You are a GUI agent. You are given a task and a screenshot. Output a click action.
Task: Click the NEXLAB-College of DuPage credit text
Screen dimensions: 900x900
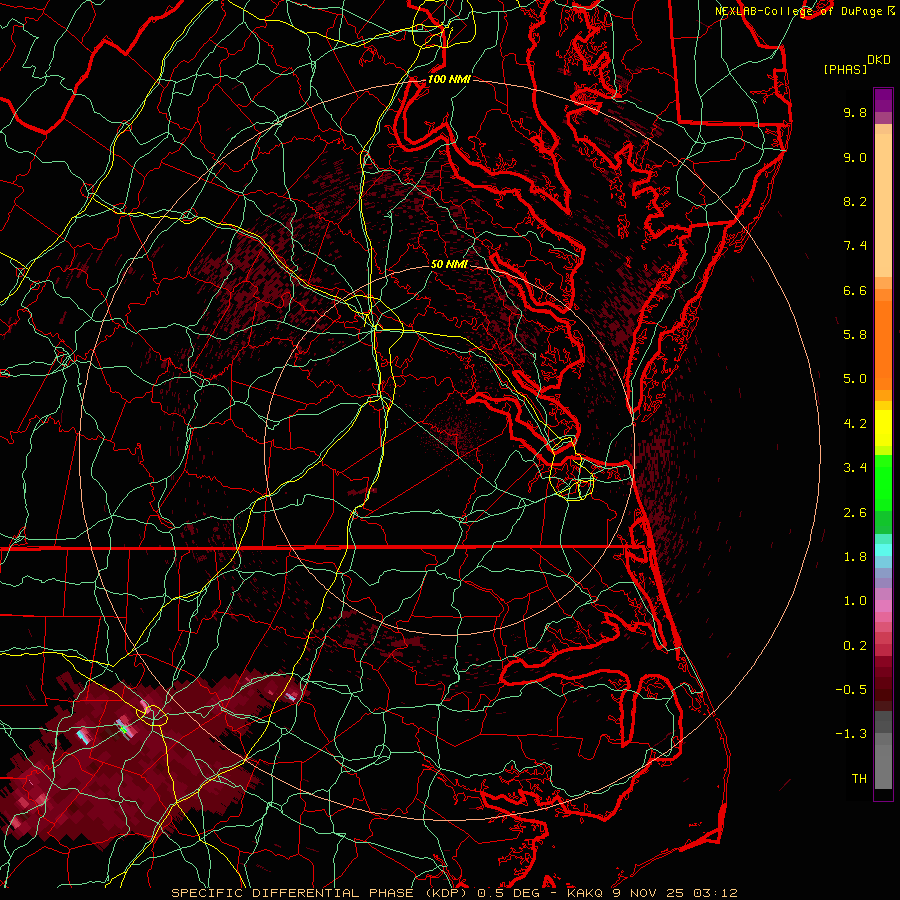[801, 11]
